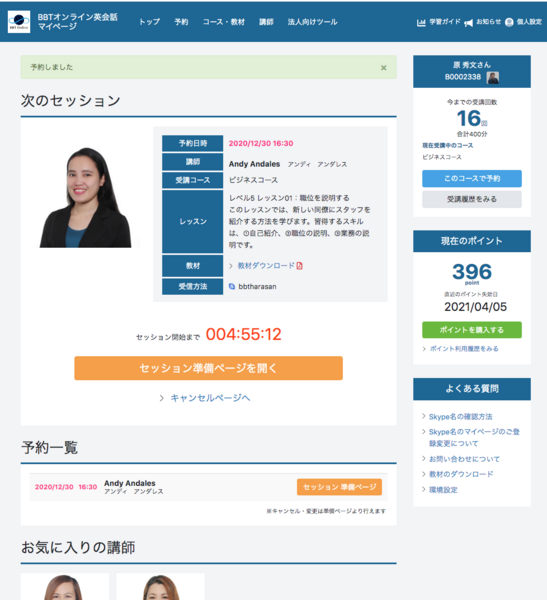Click the このコースで予約 button
547x600 pixels.
(472, 178)
